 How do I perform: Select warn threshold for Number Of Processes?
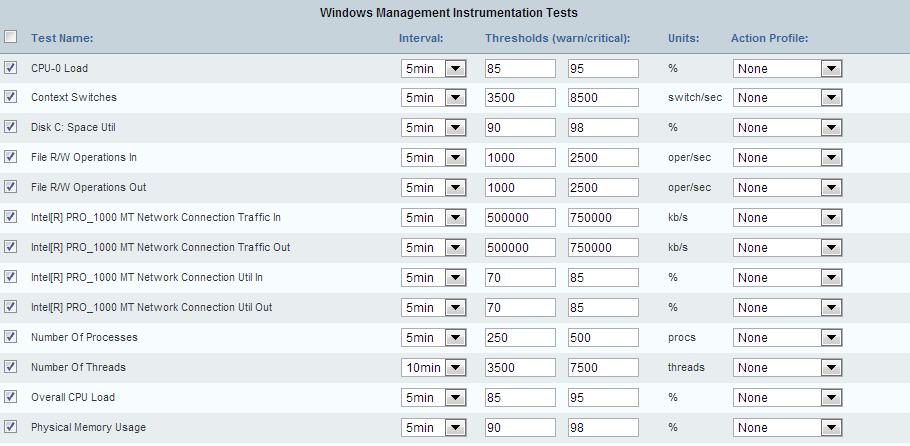(x=519, y=338)
